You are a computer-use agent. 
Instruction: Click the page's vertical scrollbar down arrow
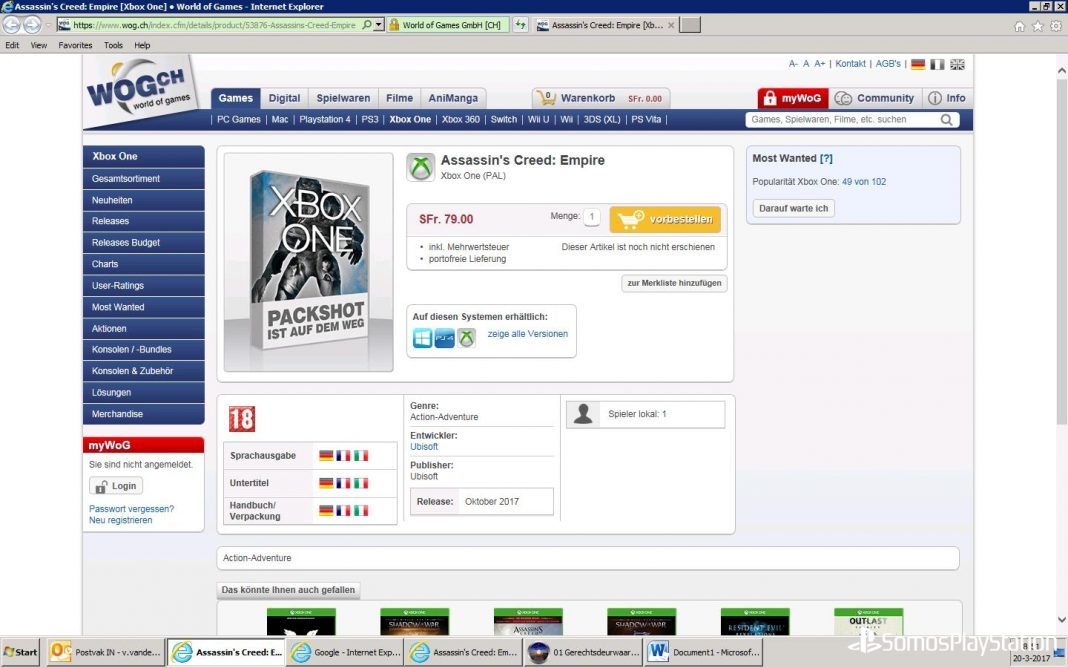(x=1061, y=620)
